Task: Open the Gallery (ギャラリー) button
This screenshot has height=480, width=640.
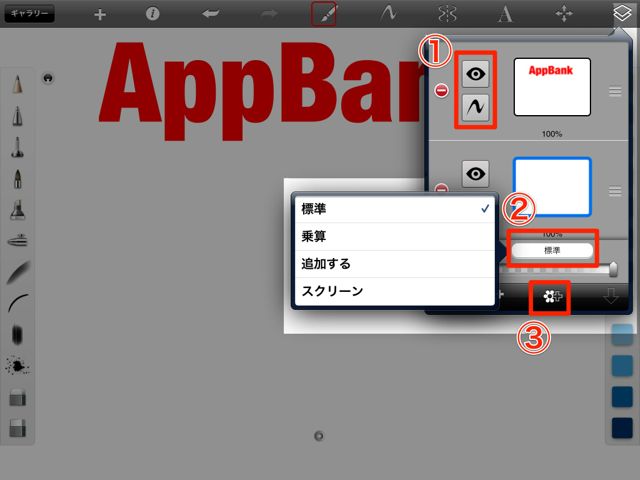Action: click(x=29, y=13)
